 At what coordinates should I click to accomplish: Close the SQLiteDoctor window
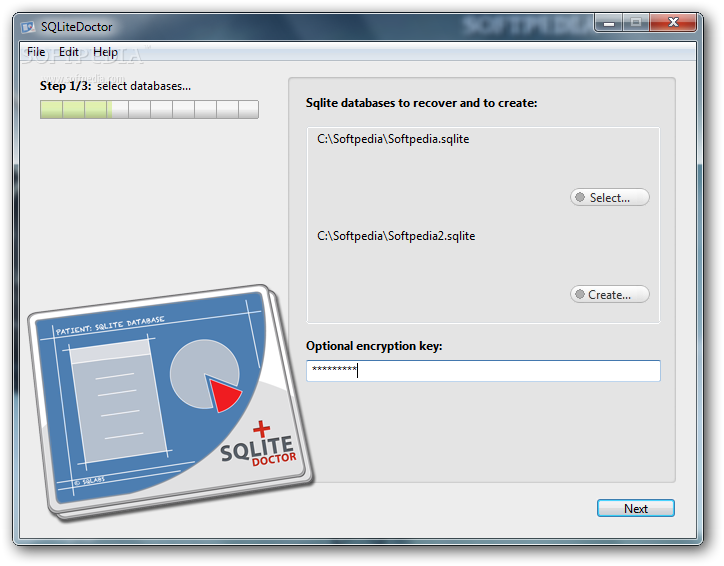(x=673, y=22)
